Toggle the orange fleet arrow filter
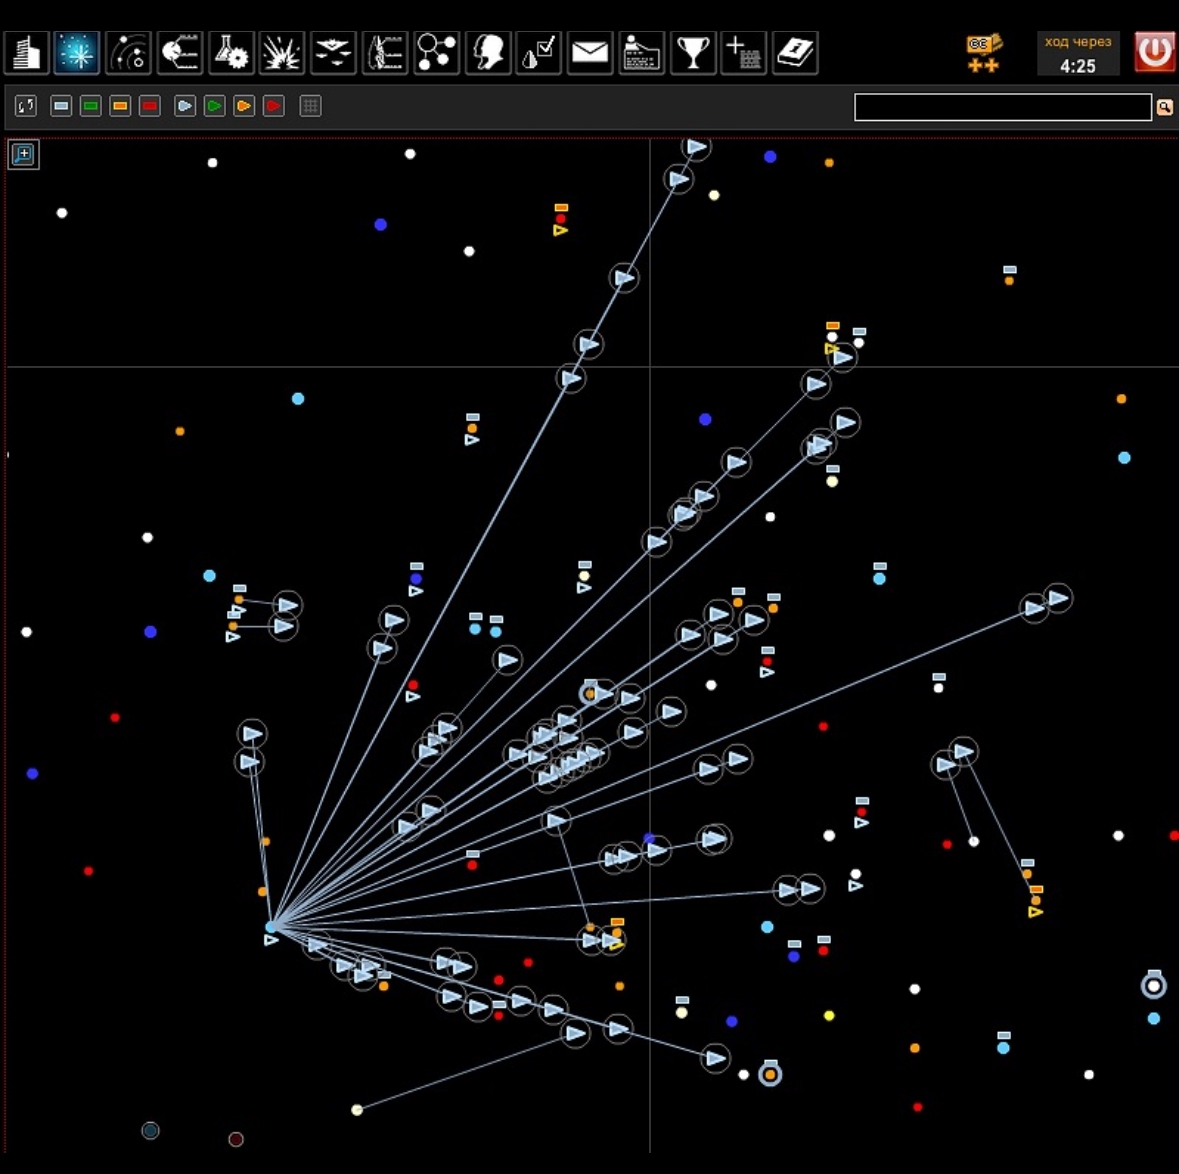This screenshot has width=1179, height=1174. [244, 106]
